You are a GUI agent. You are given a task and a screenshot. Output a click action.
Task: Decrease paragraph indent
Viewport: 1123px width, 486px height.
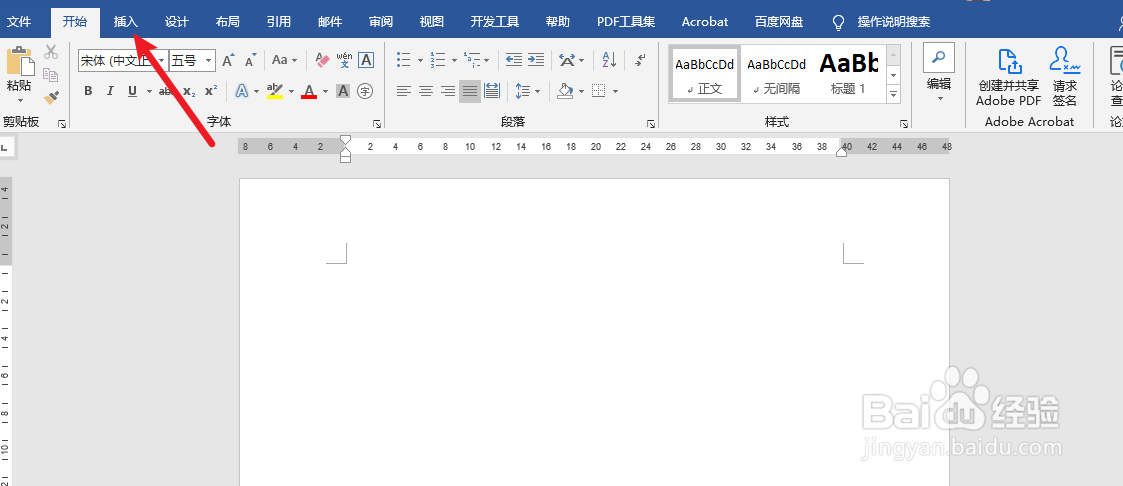point(514,60)
